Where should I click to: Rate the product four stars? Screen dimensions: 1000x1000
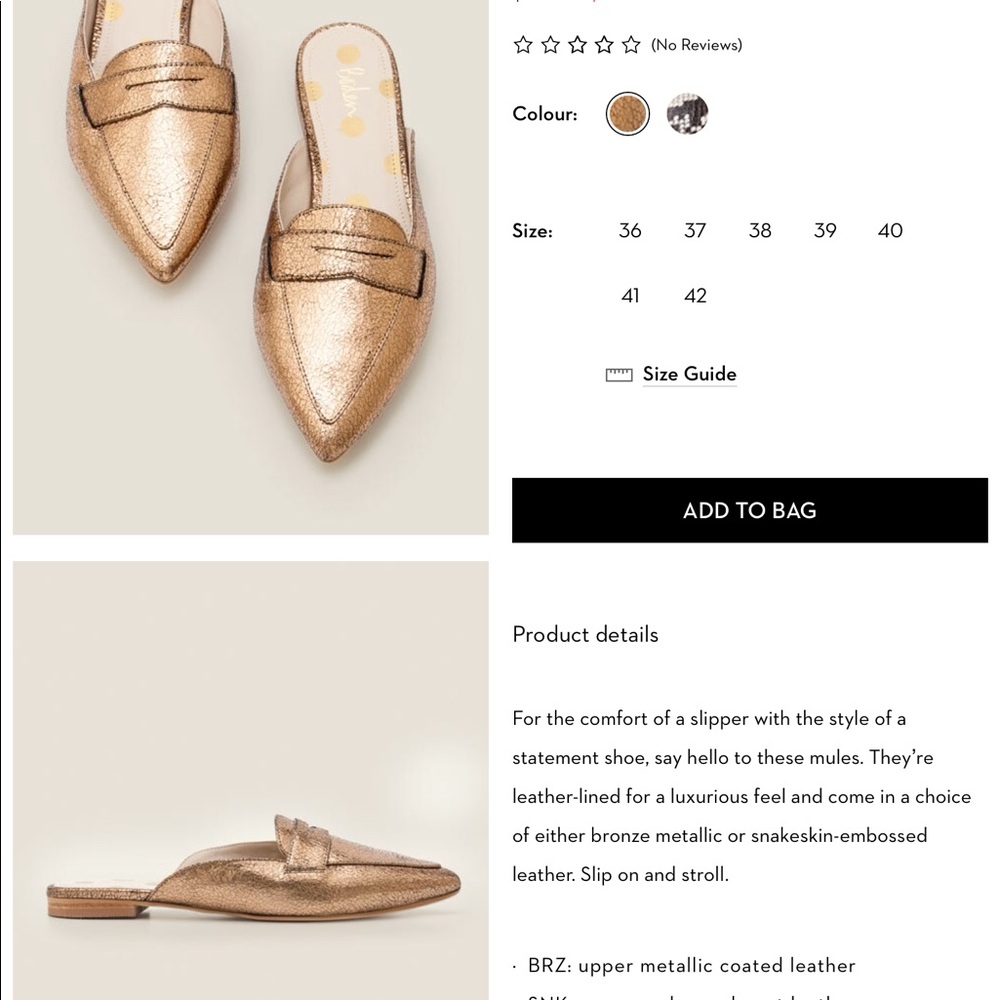(603, 44)
